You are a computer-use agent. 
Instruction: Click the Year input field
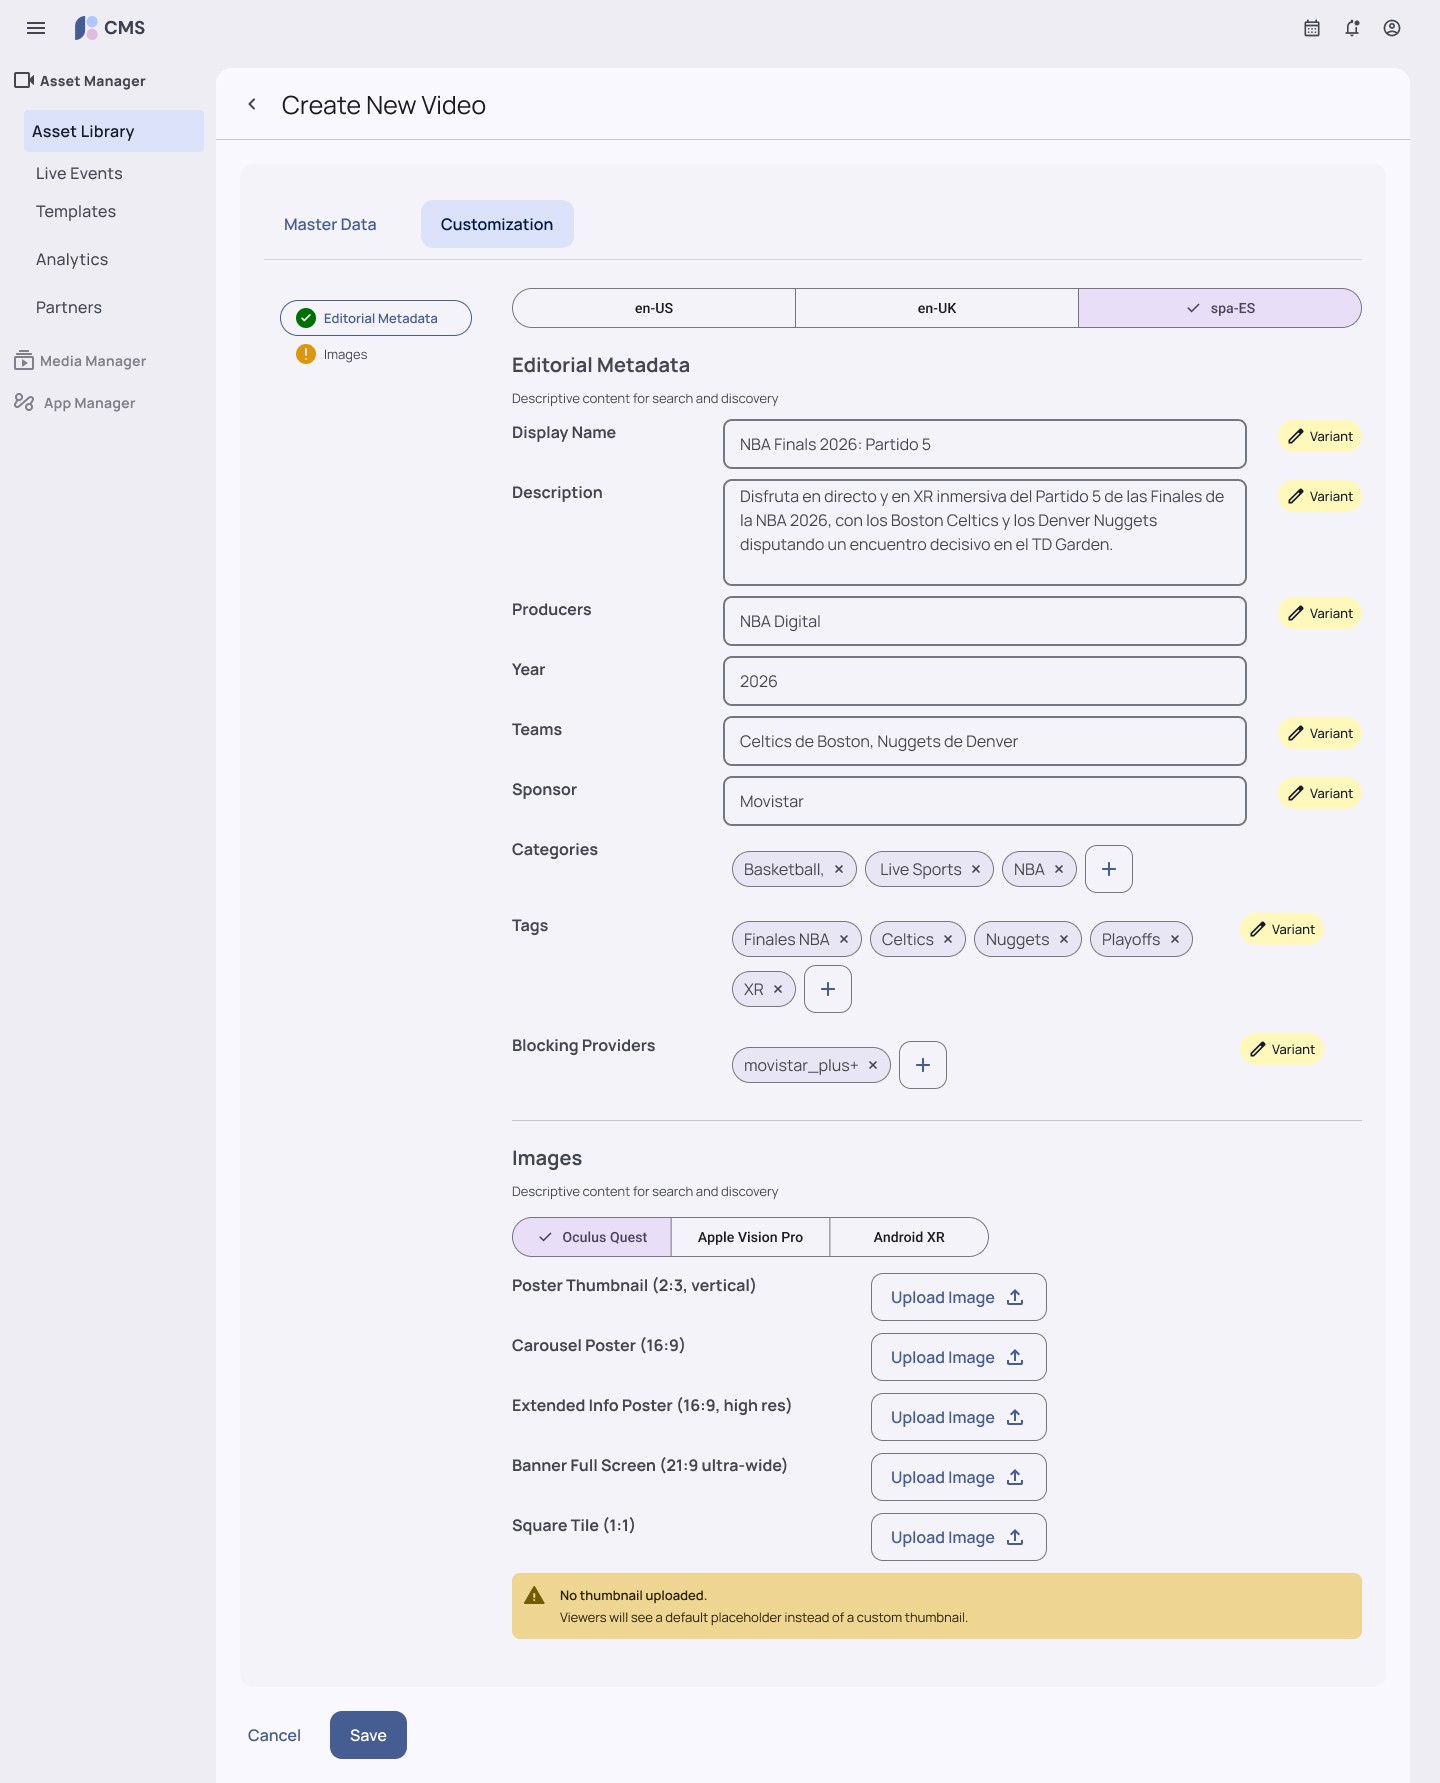pos(985,681)
